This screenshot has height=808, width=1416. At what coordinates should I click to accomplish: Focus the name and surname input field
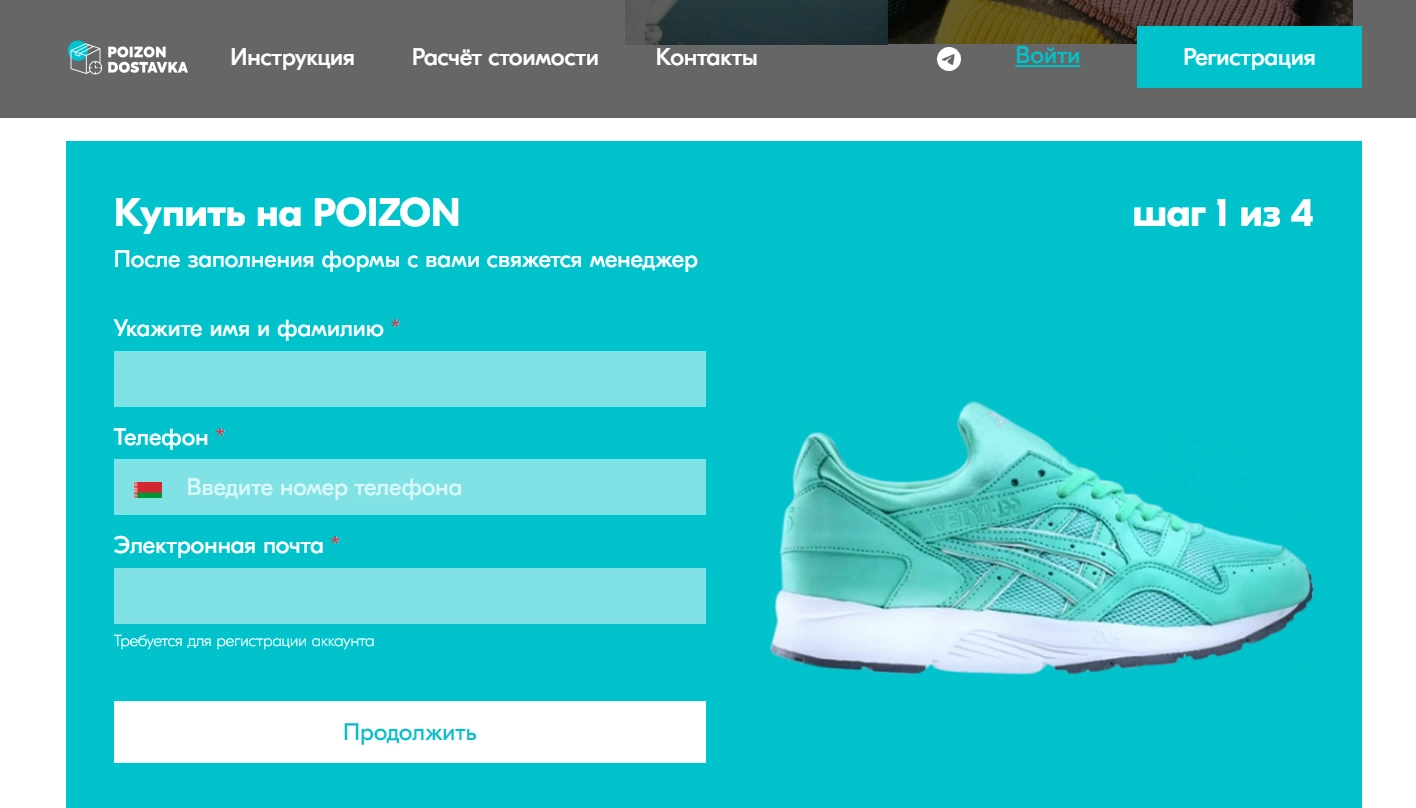(x=410, y=379)
